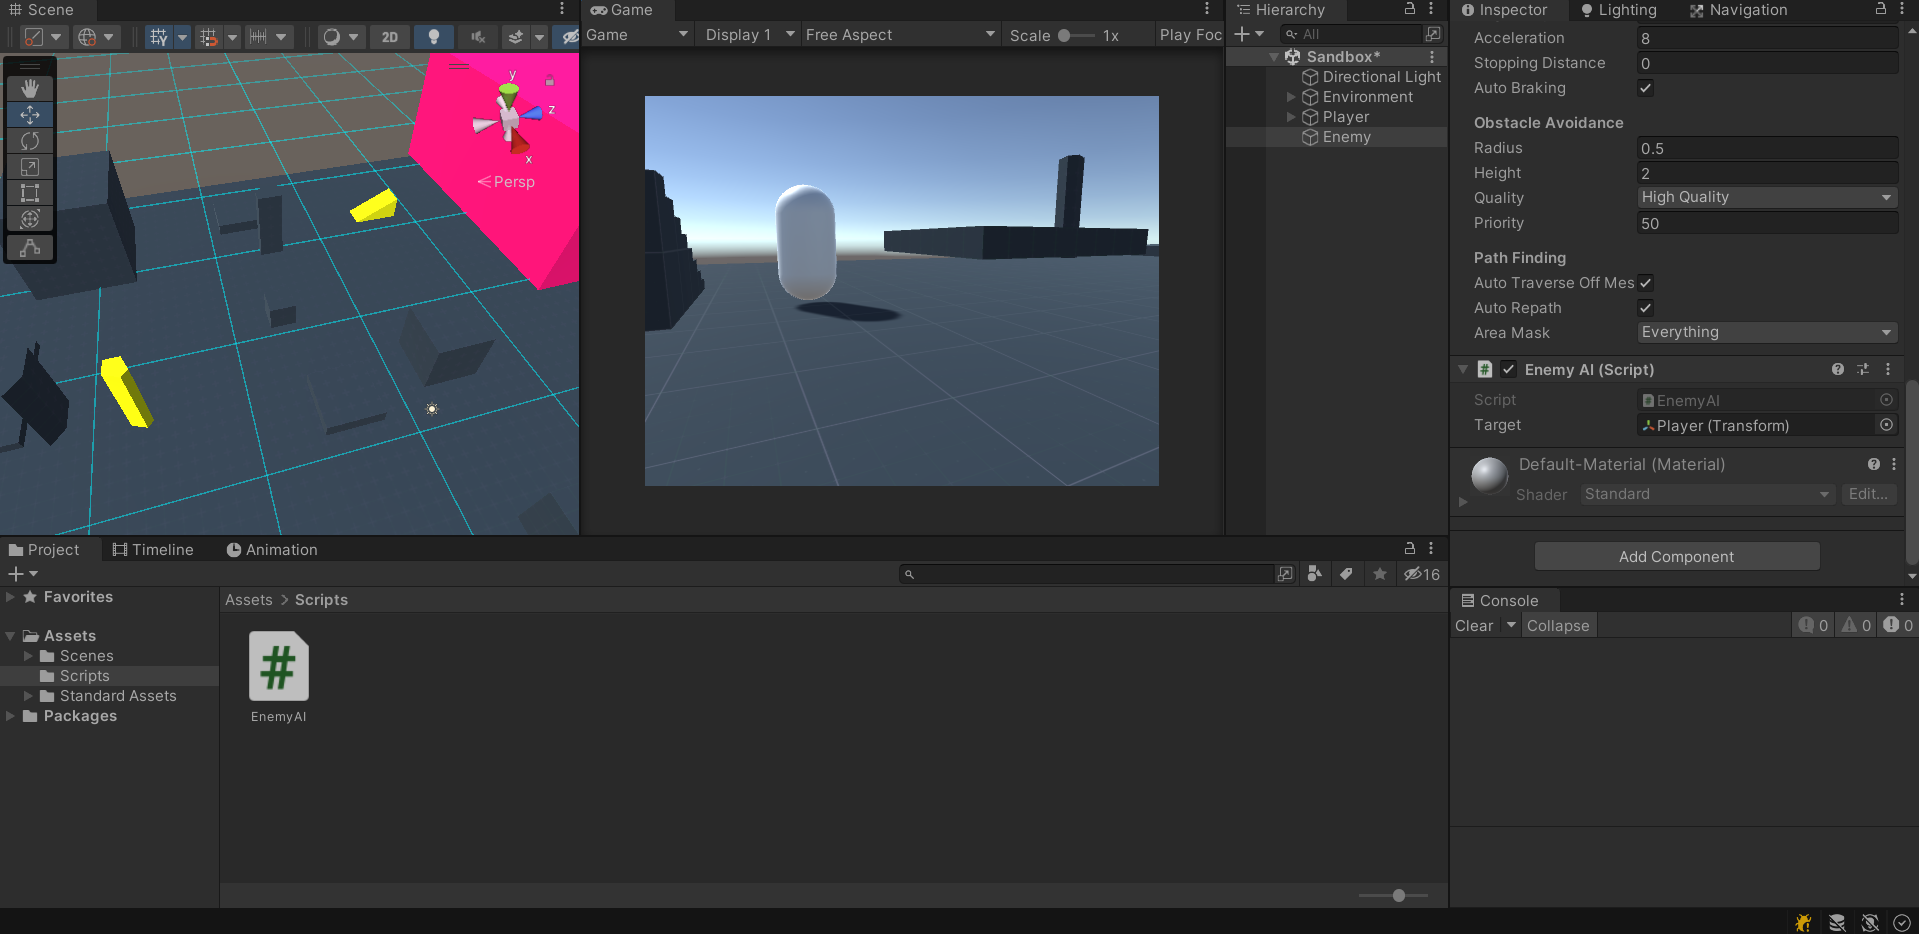
Task: Select the Rotate tool
Action: [x=30, y=140]
